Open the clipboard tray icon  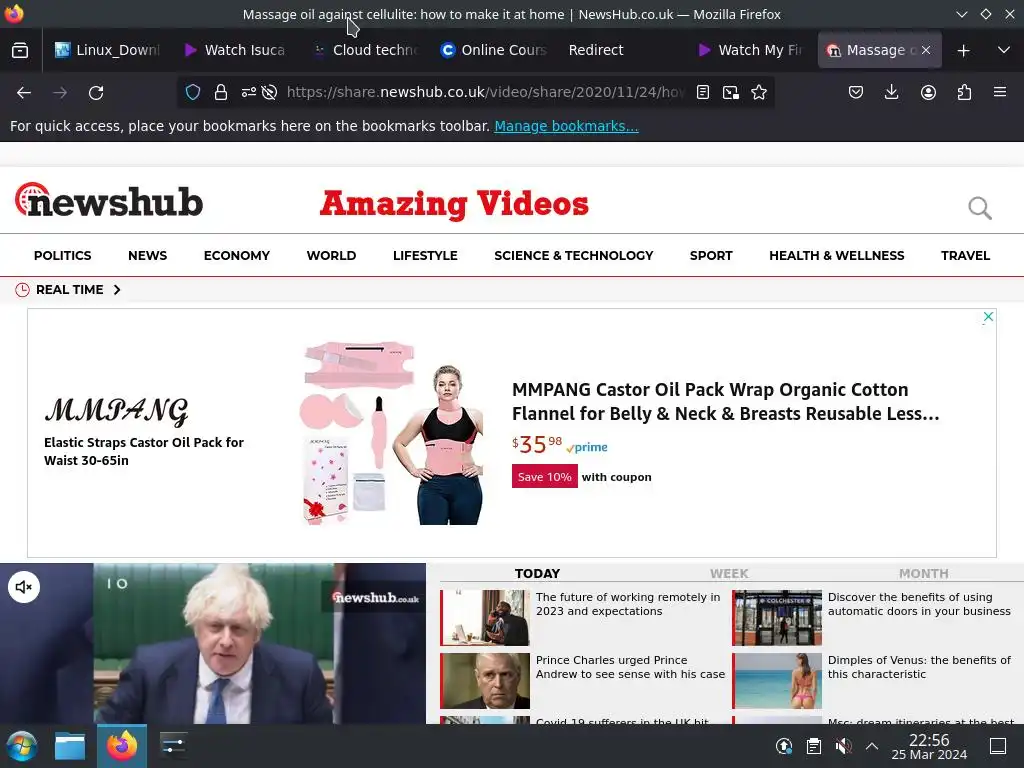coord(814,746)
